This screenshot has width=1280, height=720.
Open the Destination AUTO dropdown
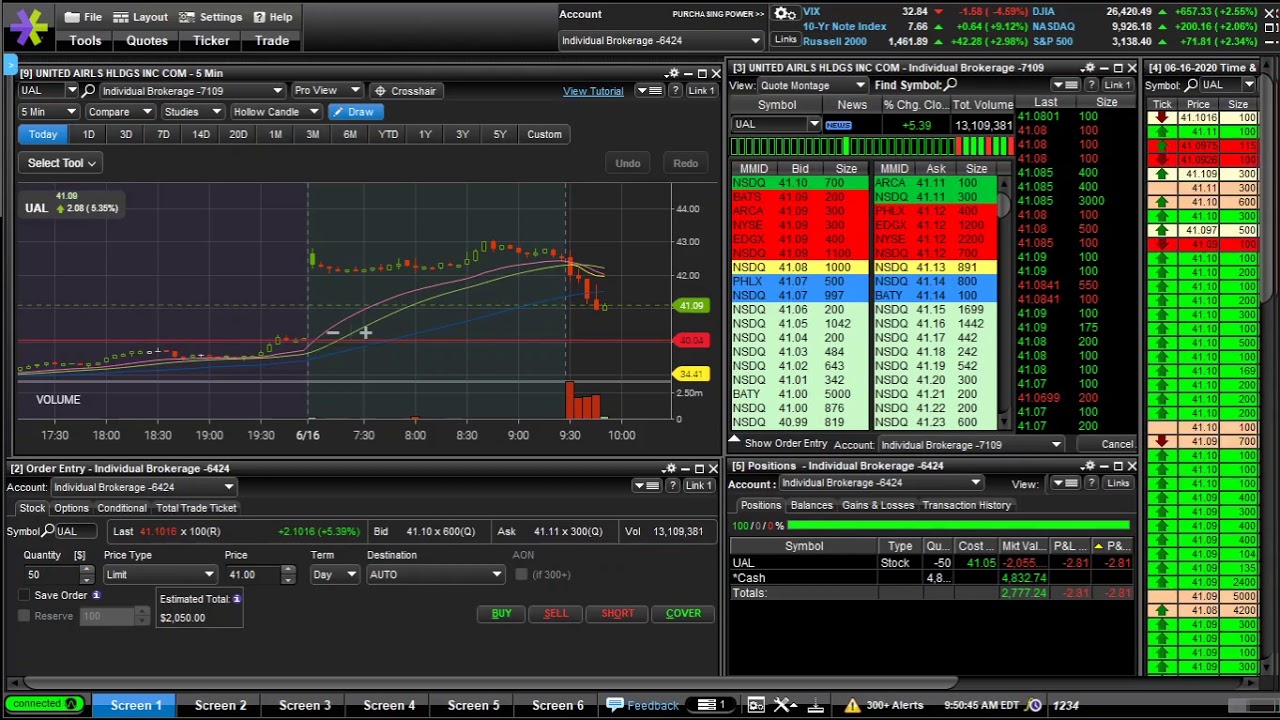point(434,574)
